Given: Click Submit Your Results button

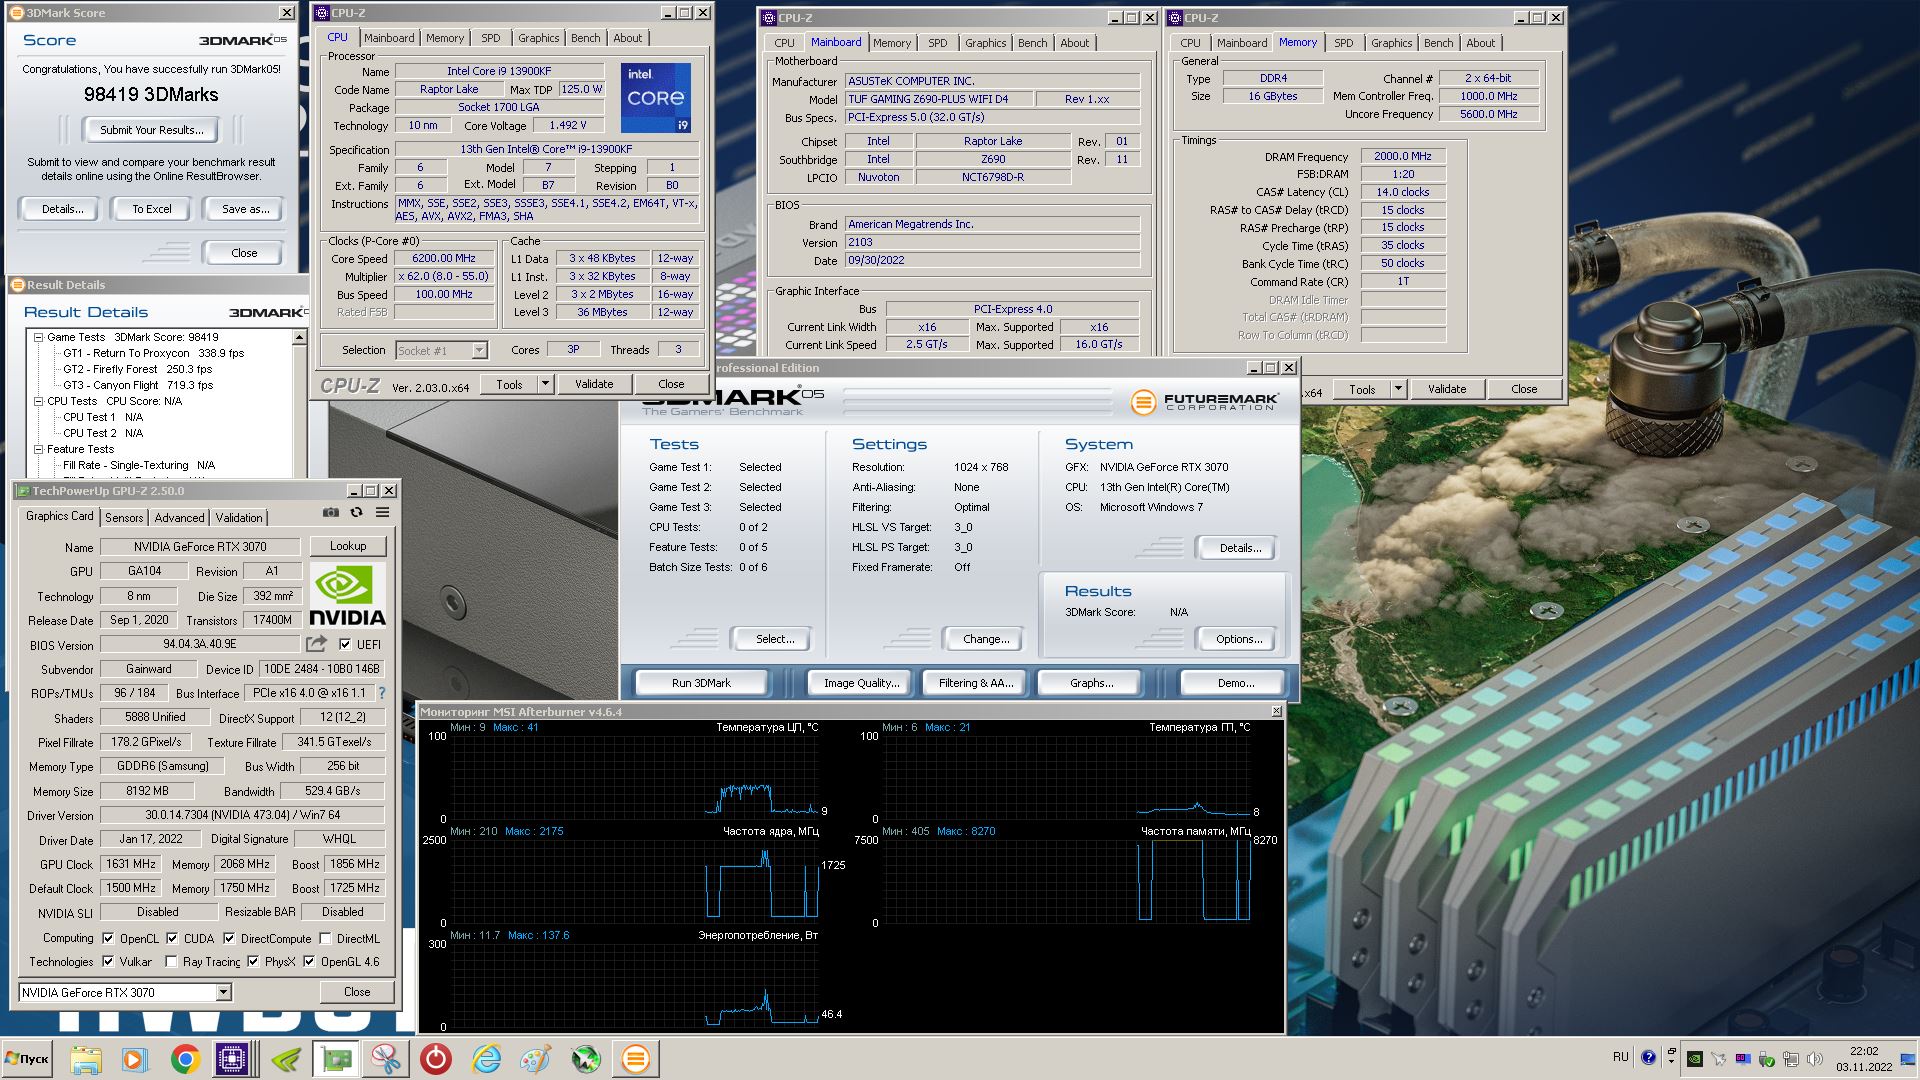Looking at the screenshot, I should (x=151, y=130).
